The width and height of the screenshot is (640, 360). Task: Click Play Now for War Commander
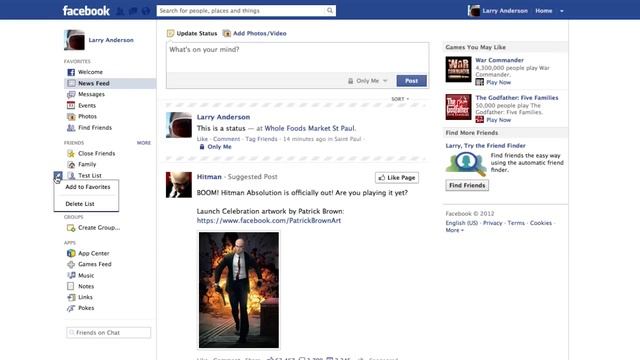498,82
